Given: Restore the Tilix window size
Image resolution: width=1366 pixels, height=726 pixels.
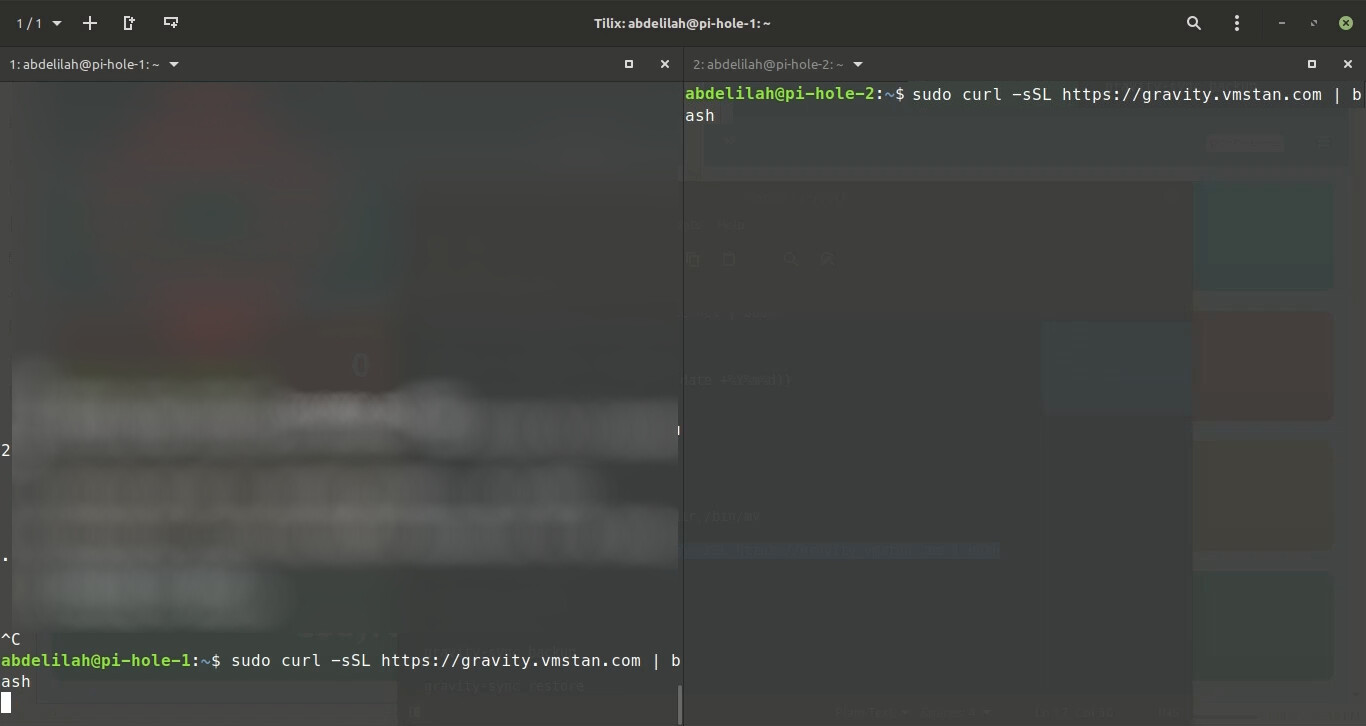Looking at the screenshot, I should (x=1314, y=23).
